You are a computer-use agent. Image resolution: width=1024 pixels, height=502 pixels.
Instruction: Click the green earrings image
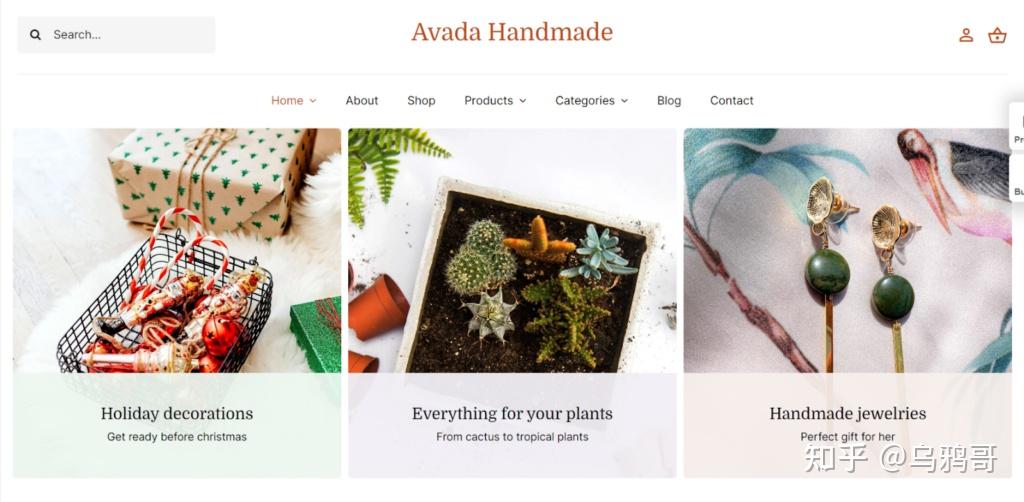coord(848,251)
